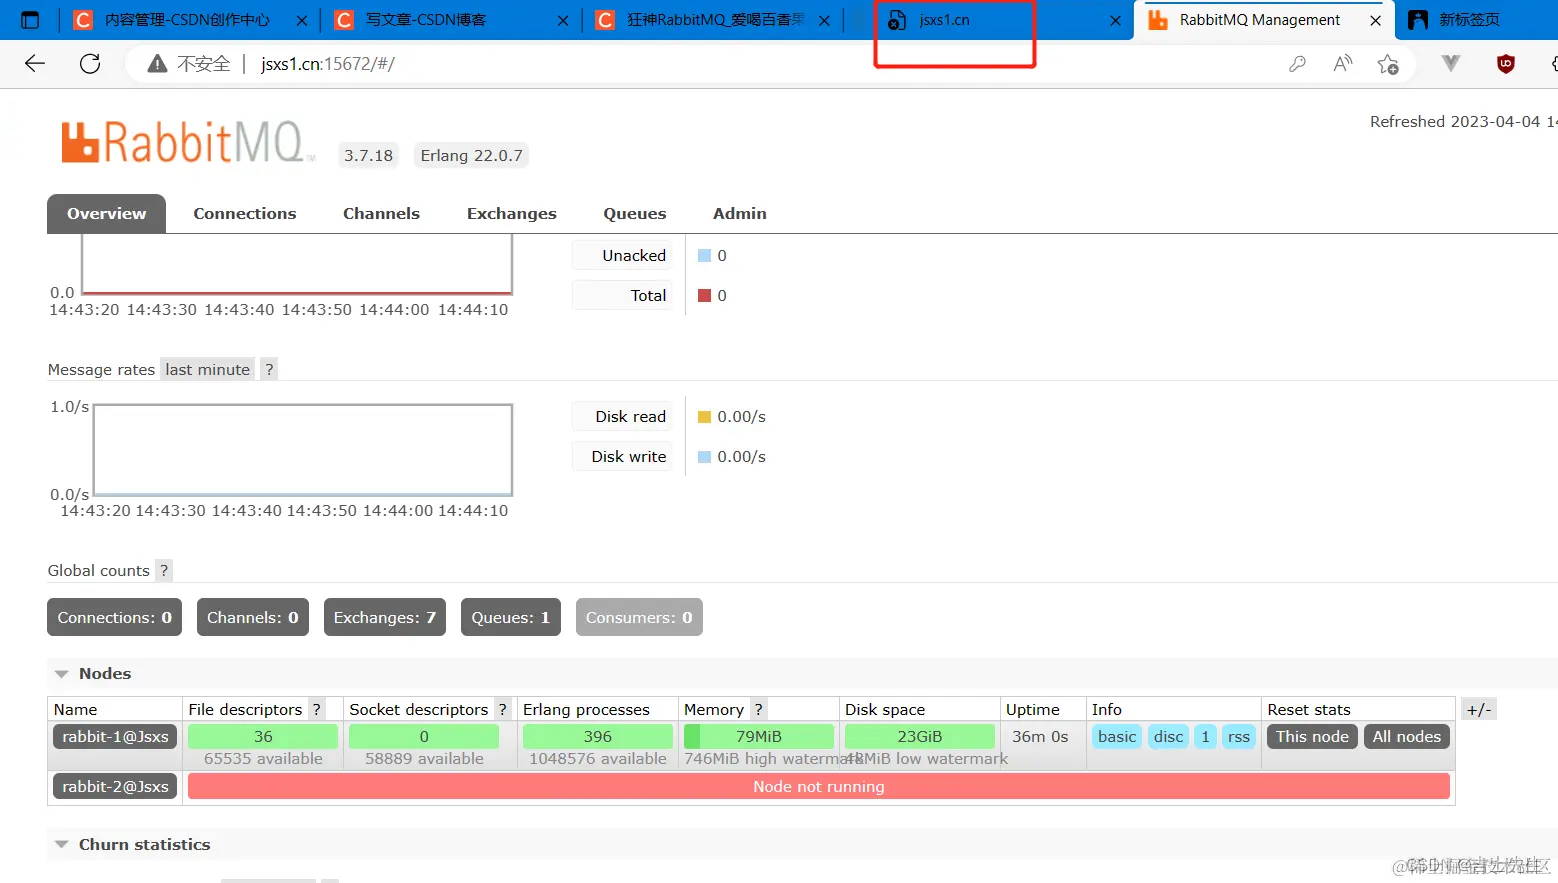Screen dimensions: 1558x883
Task: Close the jsxs1.cn tab
Action: 1115,20
